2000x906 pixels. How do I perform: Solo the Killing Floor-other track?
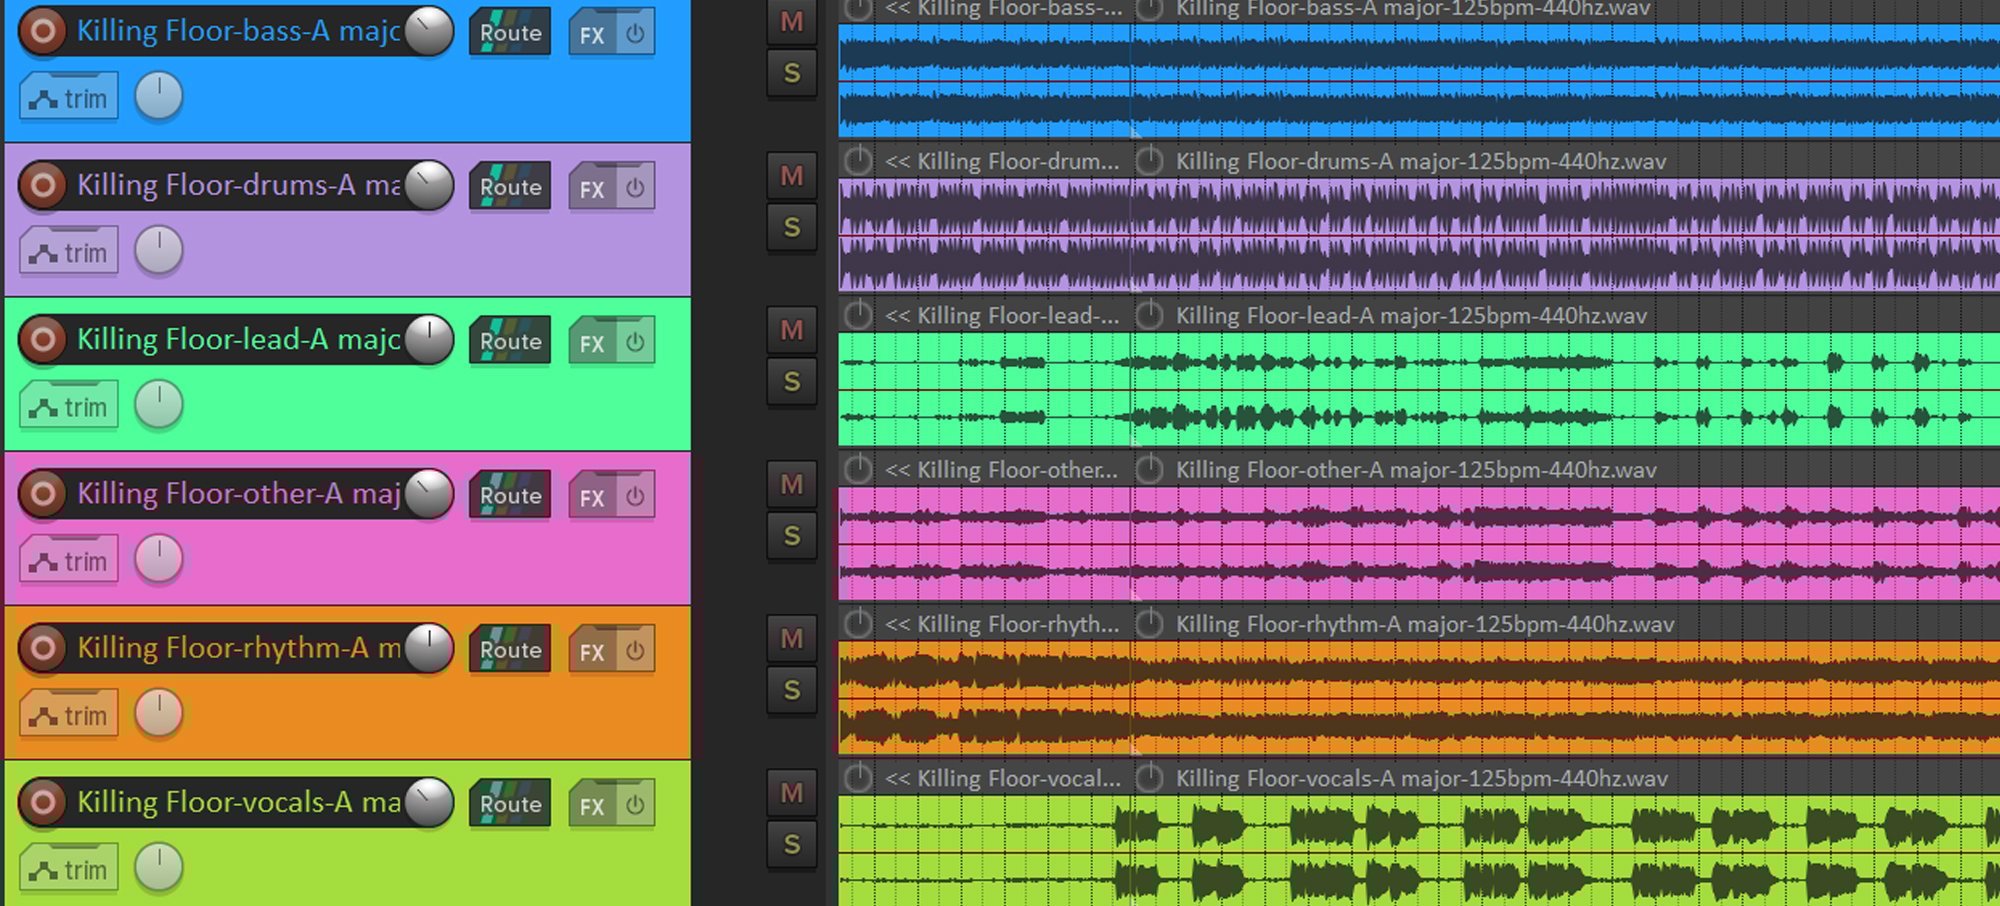click(792, 537)
